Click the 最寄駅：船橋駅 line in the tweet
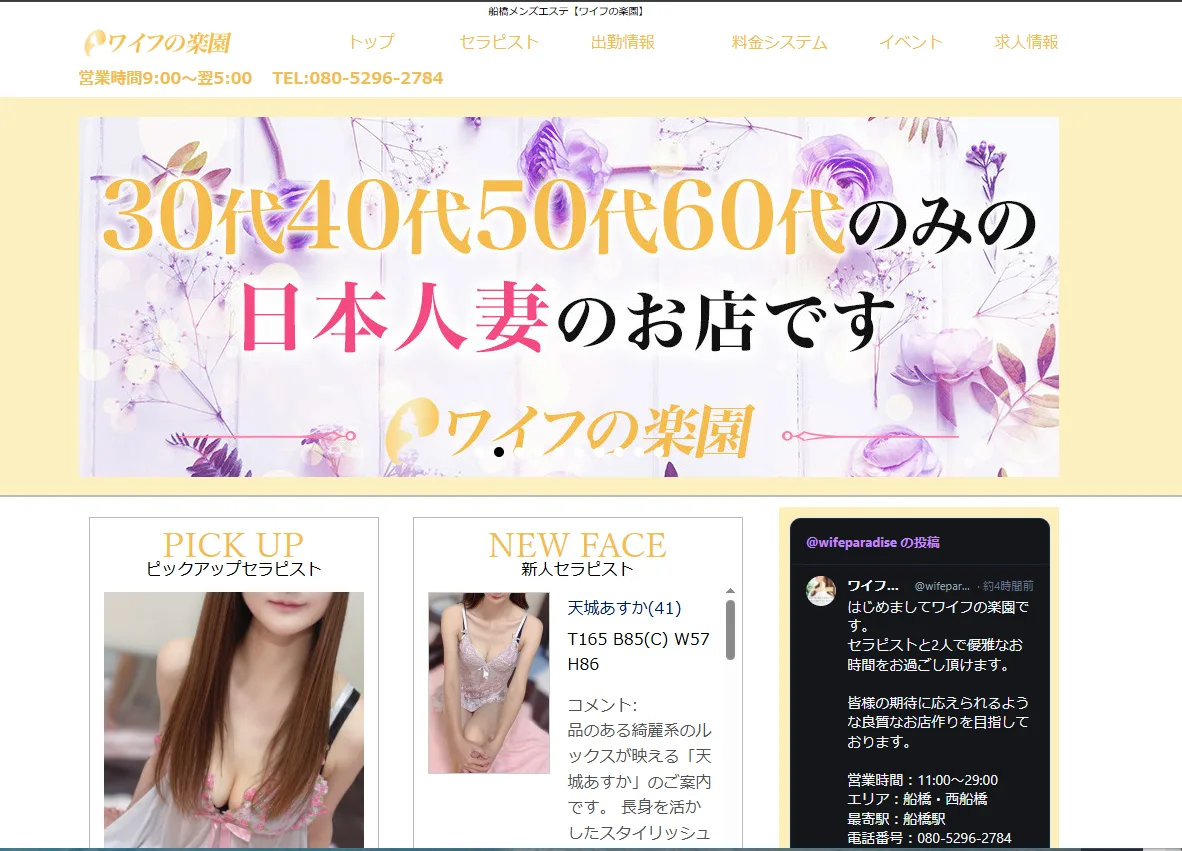The height and width of the screenshot is (851, 1182). point(896,819)
